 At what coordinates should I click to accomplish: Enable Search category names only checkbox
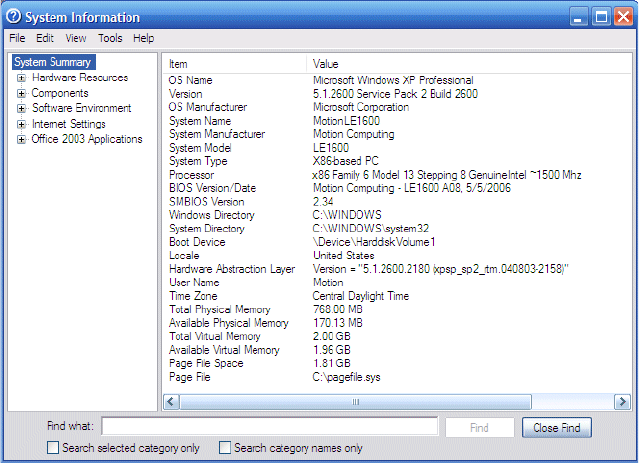click(x=225, y=448)
